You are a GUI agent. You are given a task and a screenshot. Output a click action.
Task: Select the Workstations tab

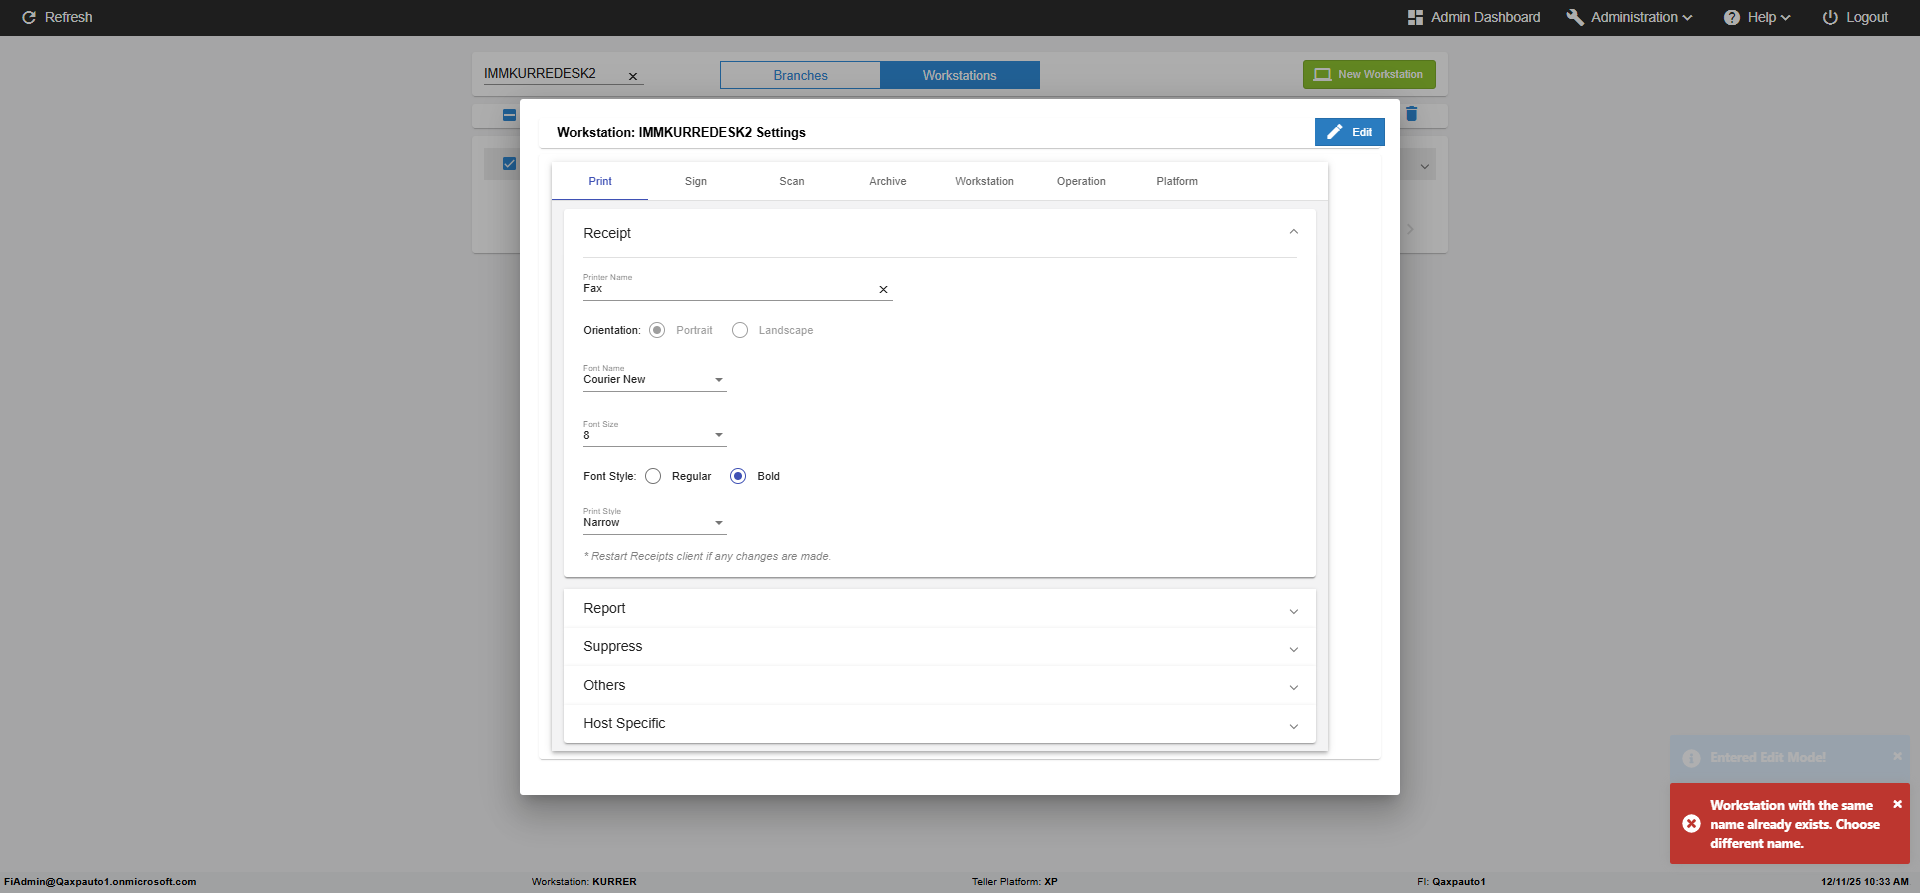click(x=960, y=75)
